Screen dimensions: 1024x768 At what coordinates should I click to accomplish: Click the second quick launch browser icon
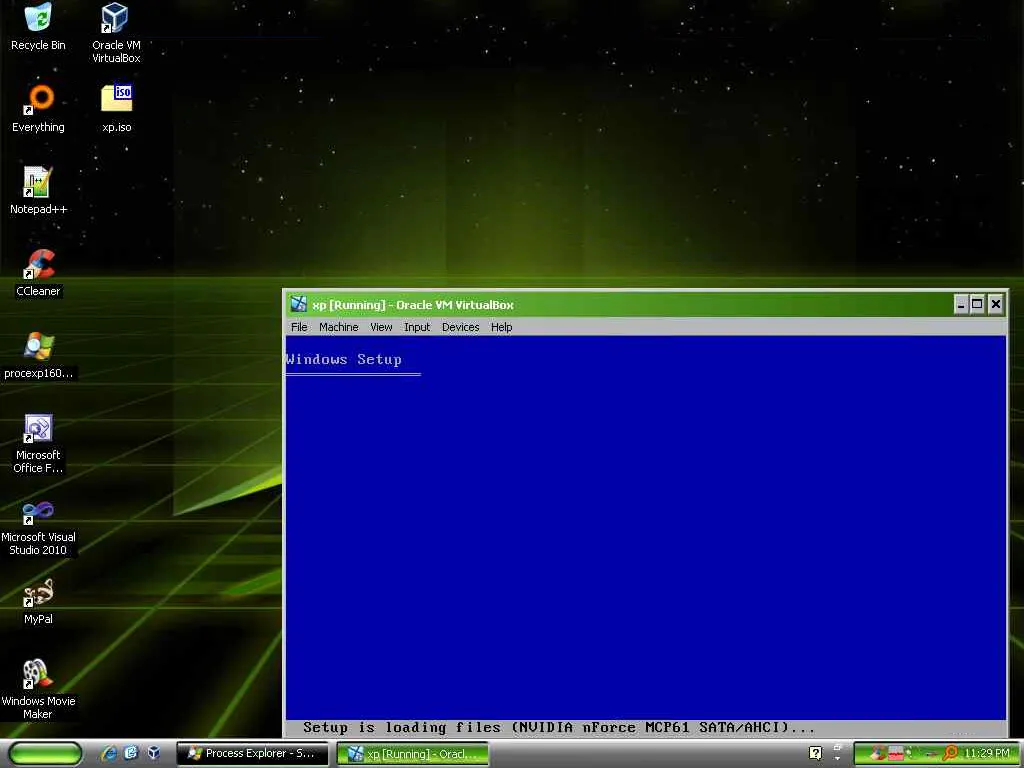[131, 753]
